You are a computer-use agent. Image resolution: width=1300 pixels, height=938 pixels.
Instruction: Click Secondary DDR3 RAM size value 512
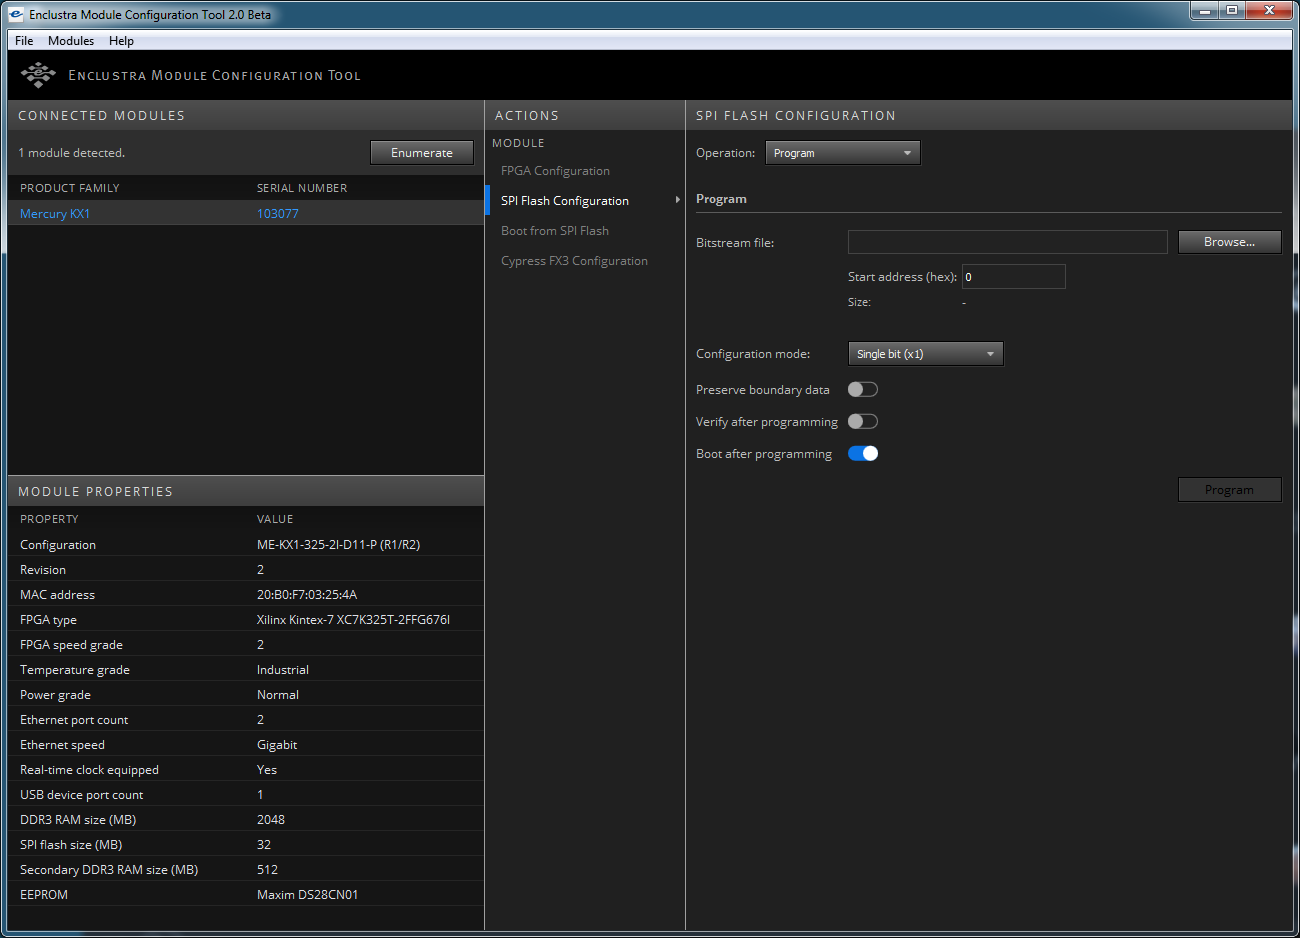coord(267,870)
